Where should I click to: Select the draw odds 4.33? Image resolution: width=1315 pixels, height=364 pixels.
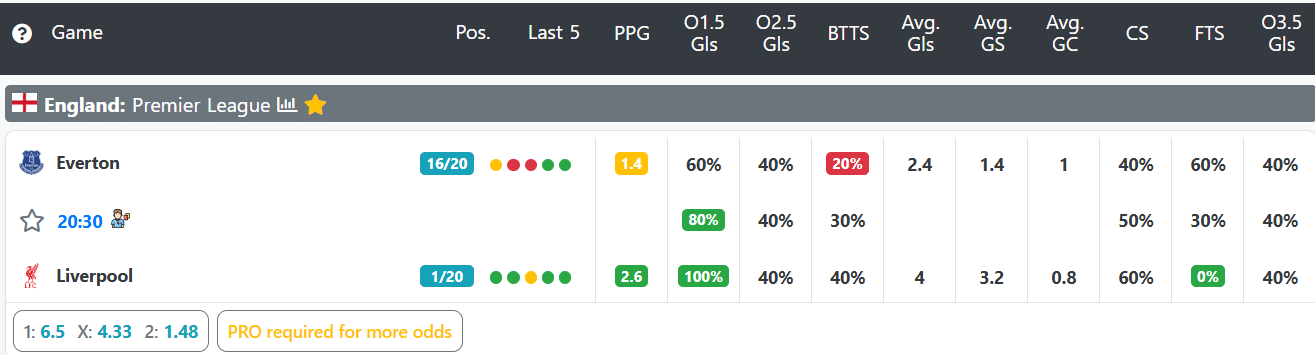tap(113, 332)
